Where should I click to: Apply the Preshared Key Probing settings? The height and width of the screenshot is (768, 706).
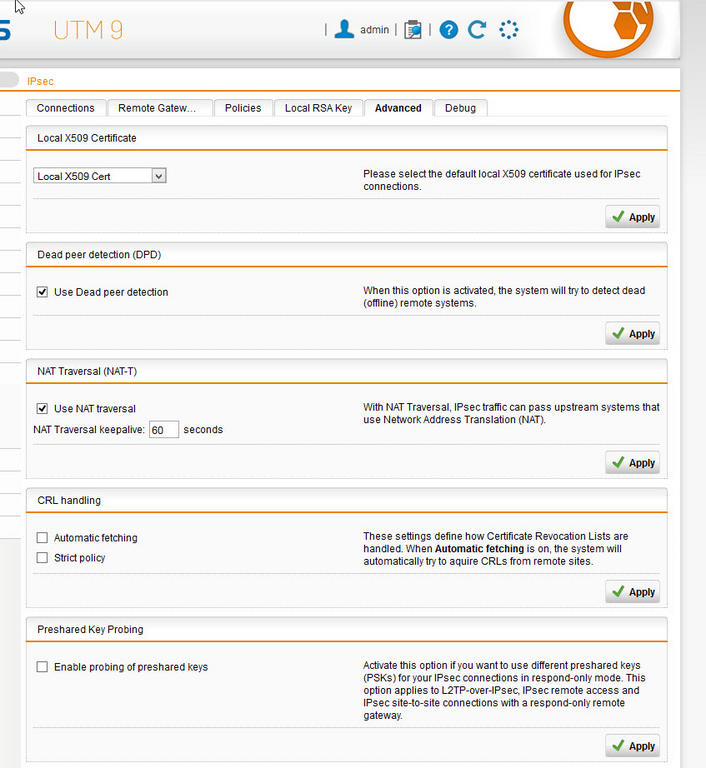[633, 746]
